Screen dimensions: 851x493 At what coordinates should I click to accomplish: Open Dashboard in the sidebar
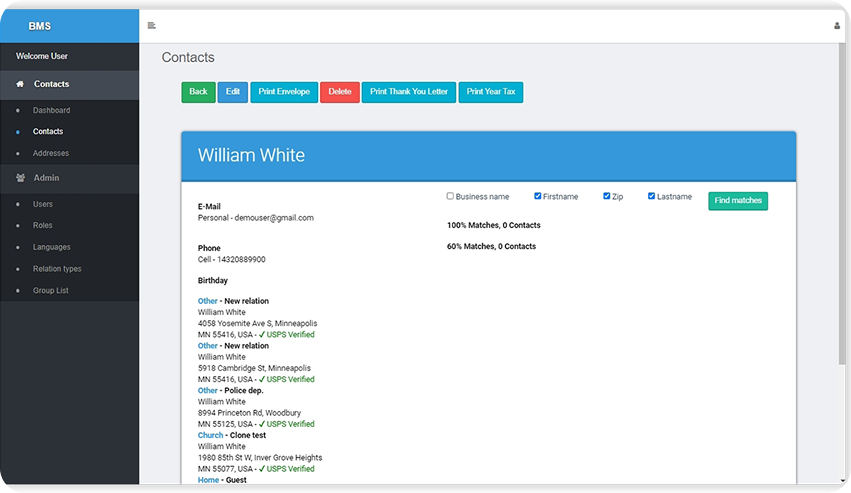tap(51, 110)
